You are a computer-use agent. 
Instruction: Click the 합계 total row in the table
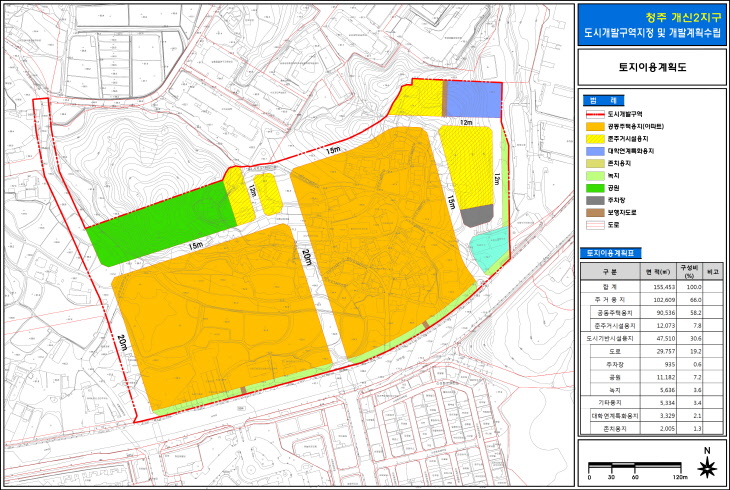[x=652, y=286]
